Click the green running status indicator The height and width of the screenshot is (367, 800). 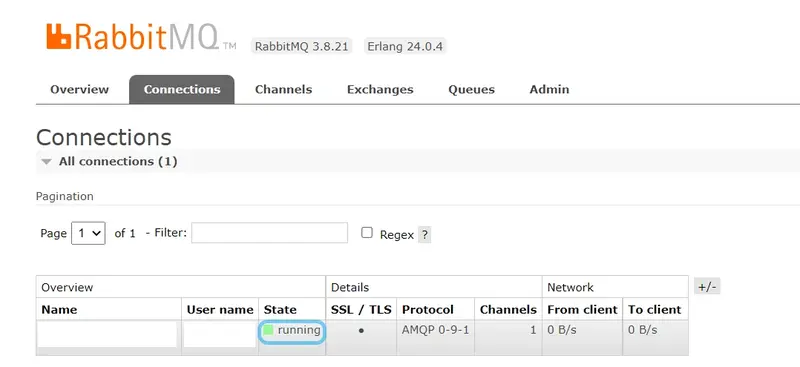click(x=268, y=330)
